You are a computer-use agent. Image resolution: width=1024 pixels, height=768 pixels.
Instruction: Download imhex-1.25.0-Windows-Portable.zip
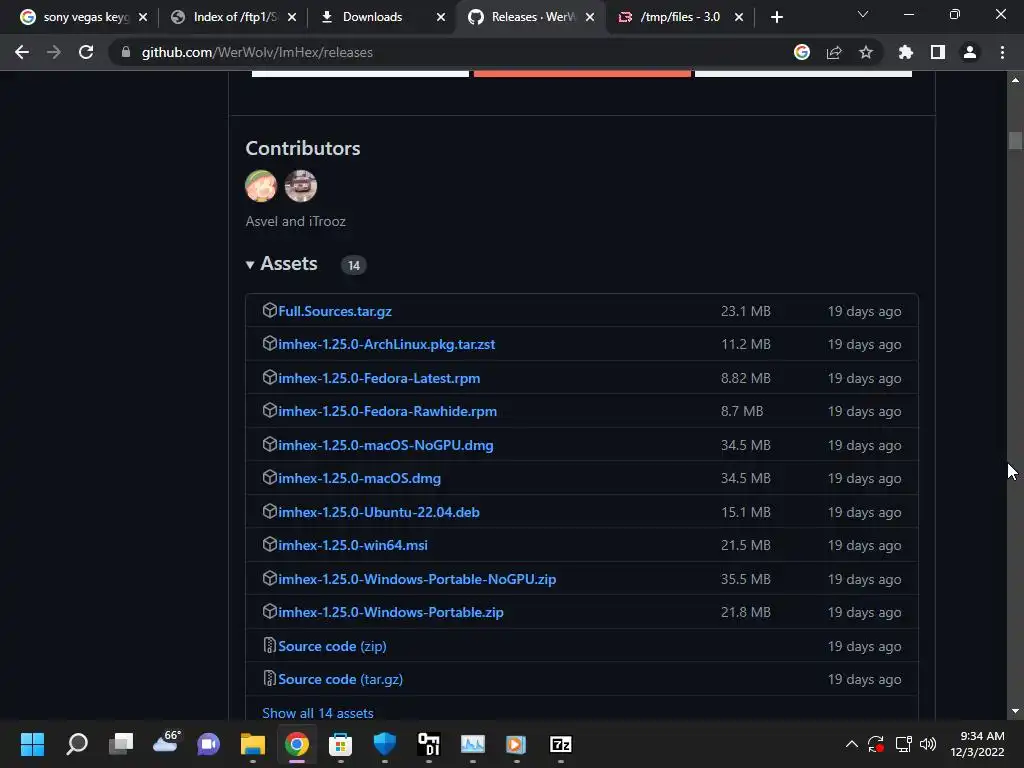(391, 613)
